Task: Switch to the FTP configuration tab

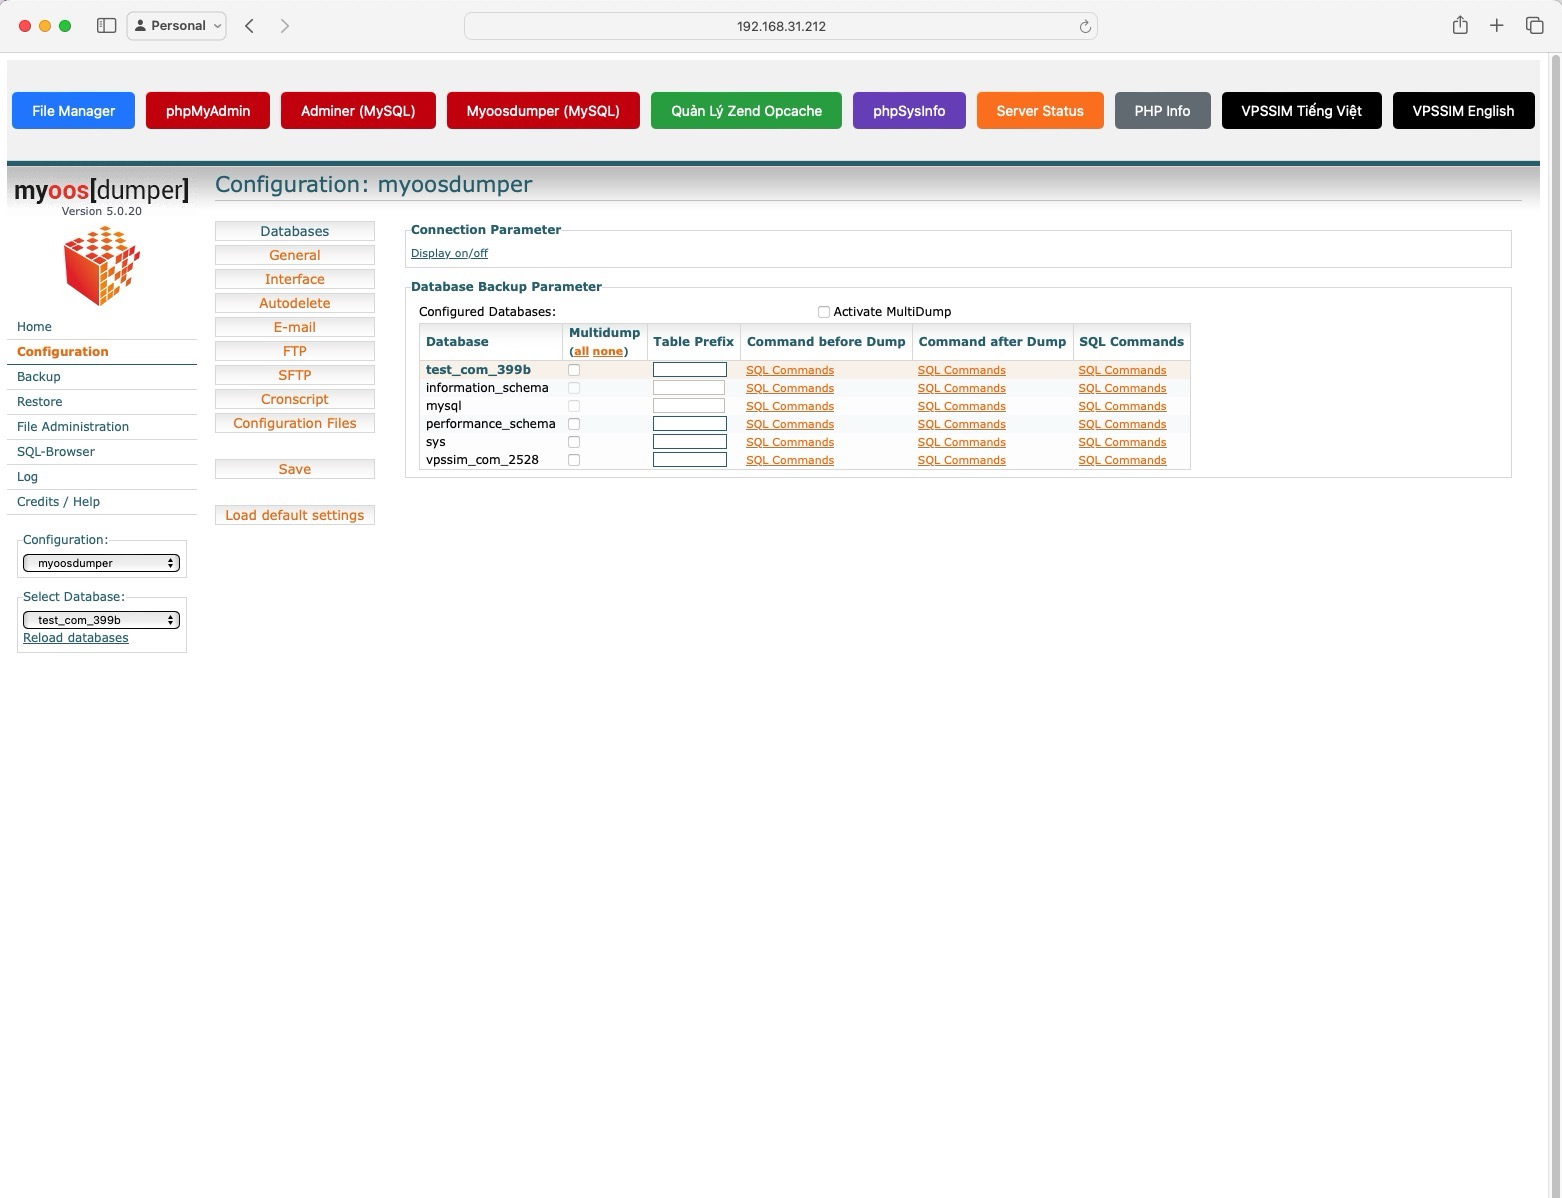Action: (295, 351)
